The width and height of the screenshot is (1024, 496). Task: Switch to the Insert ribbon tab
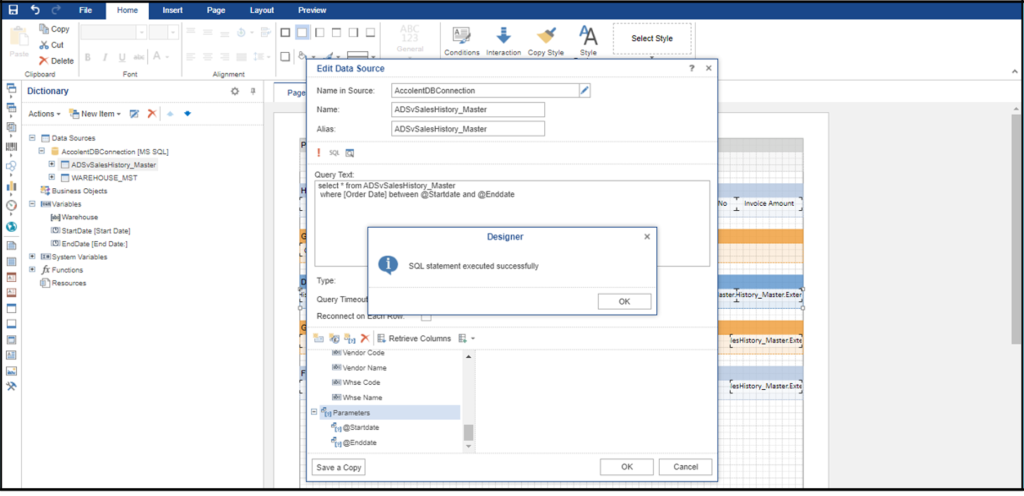click(172, 10)
